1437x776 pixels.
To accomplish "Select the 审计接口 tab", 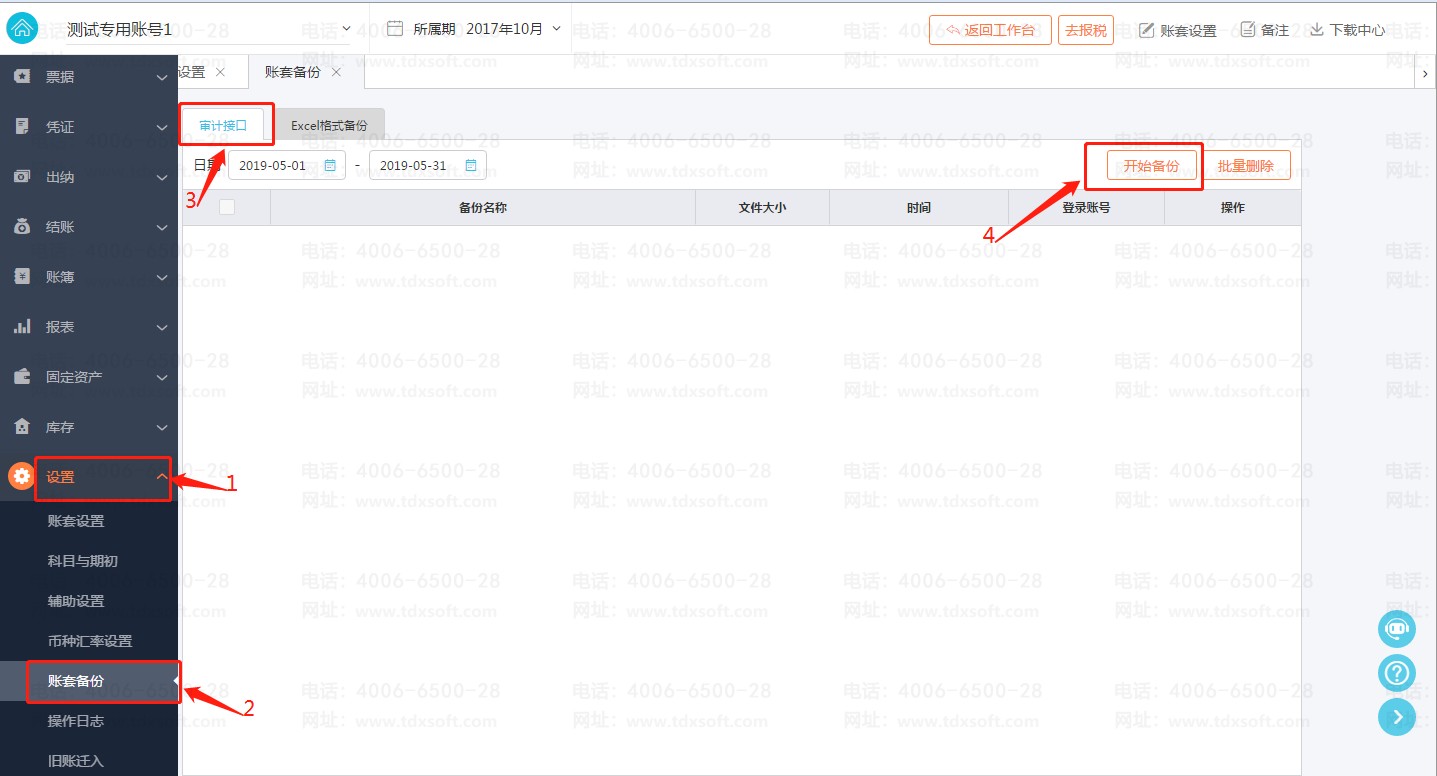I will tap(223, 126).
